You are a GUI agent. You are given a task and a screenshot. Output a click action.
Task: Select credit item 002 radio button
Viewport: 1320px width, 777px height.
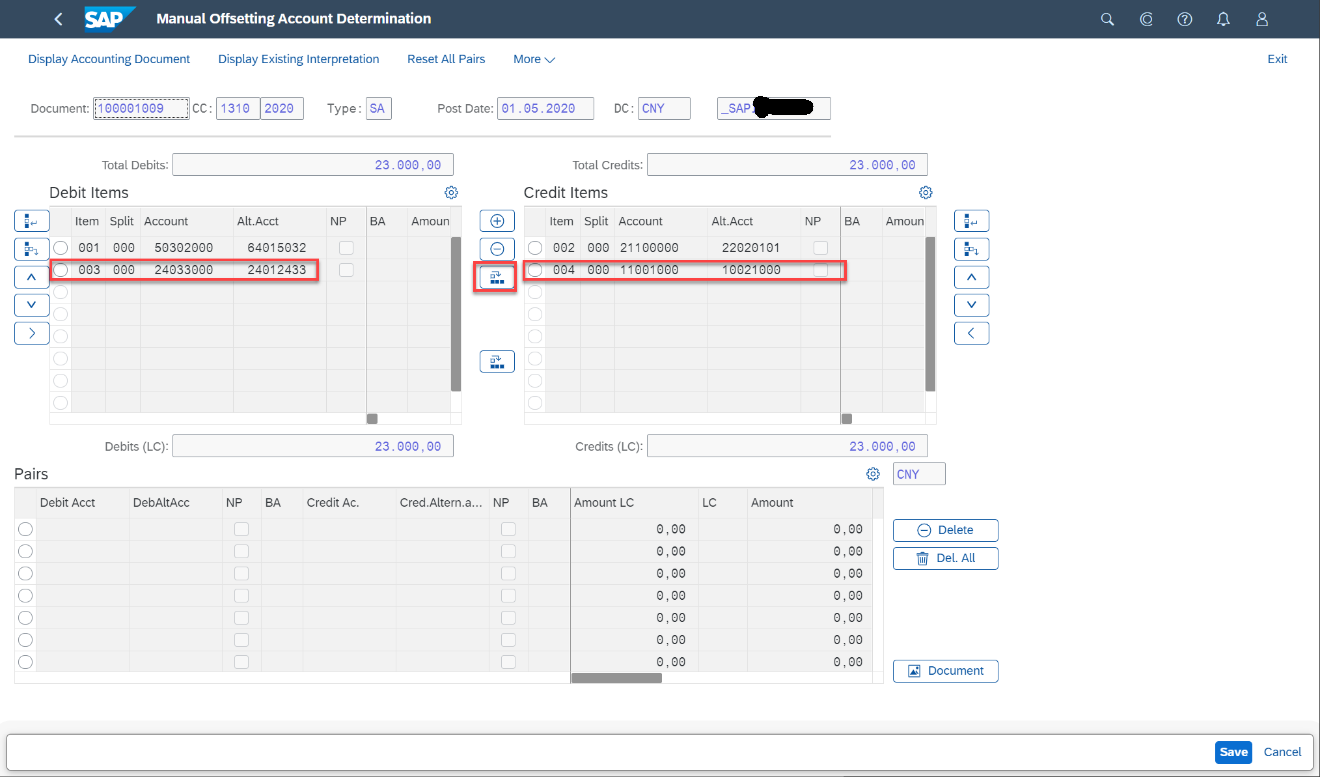[535, 247]
